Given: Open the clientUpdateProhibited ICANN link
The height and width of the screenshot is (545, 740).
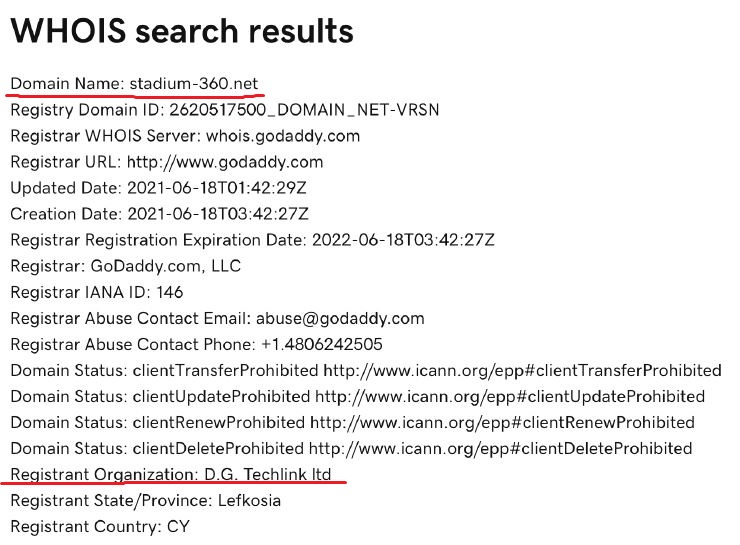Looking at the screenshot, I should [x=510, y=396].
